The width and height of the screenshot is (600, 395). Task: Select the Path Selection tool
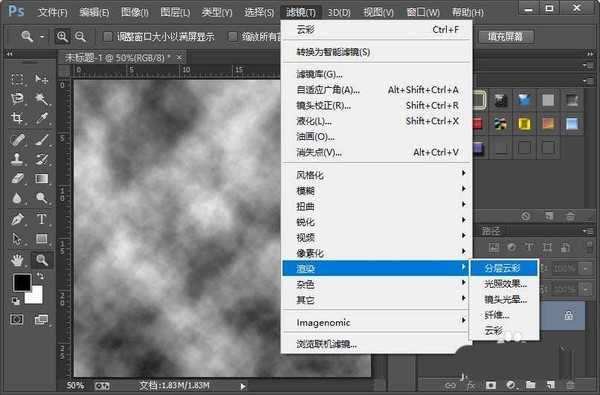(17, 239)
